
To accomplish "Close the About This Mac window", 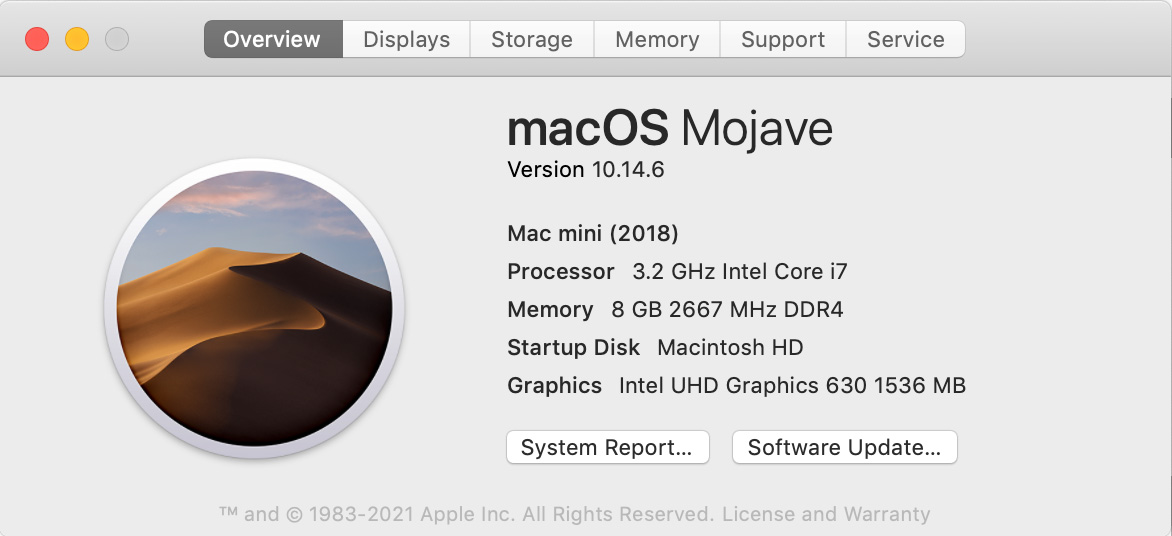I will click(x=37, y=39).
